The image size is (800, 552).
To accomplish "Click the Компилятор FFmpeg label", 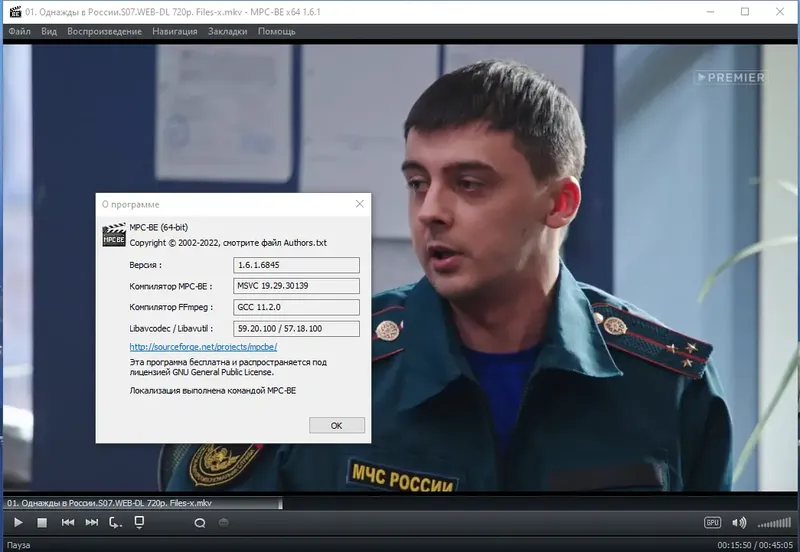I will (171, 307).
